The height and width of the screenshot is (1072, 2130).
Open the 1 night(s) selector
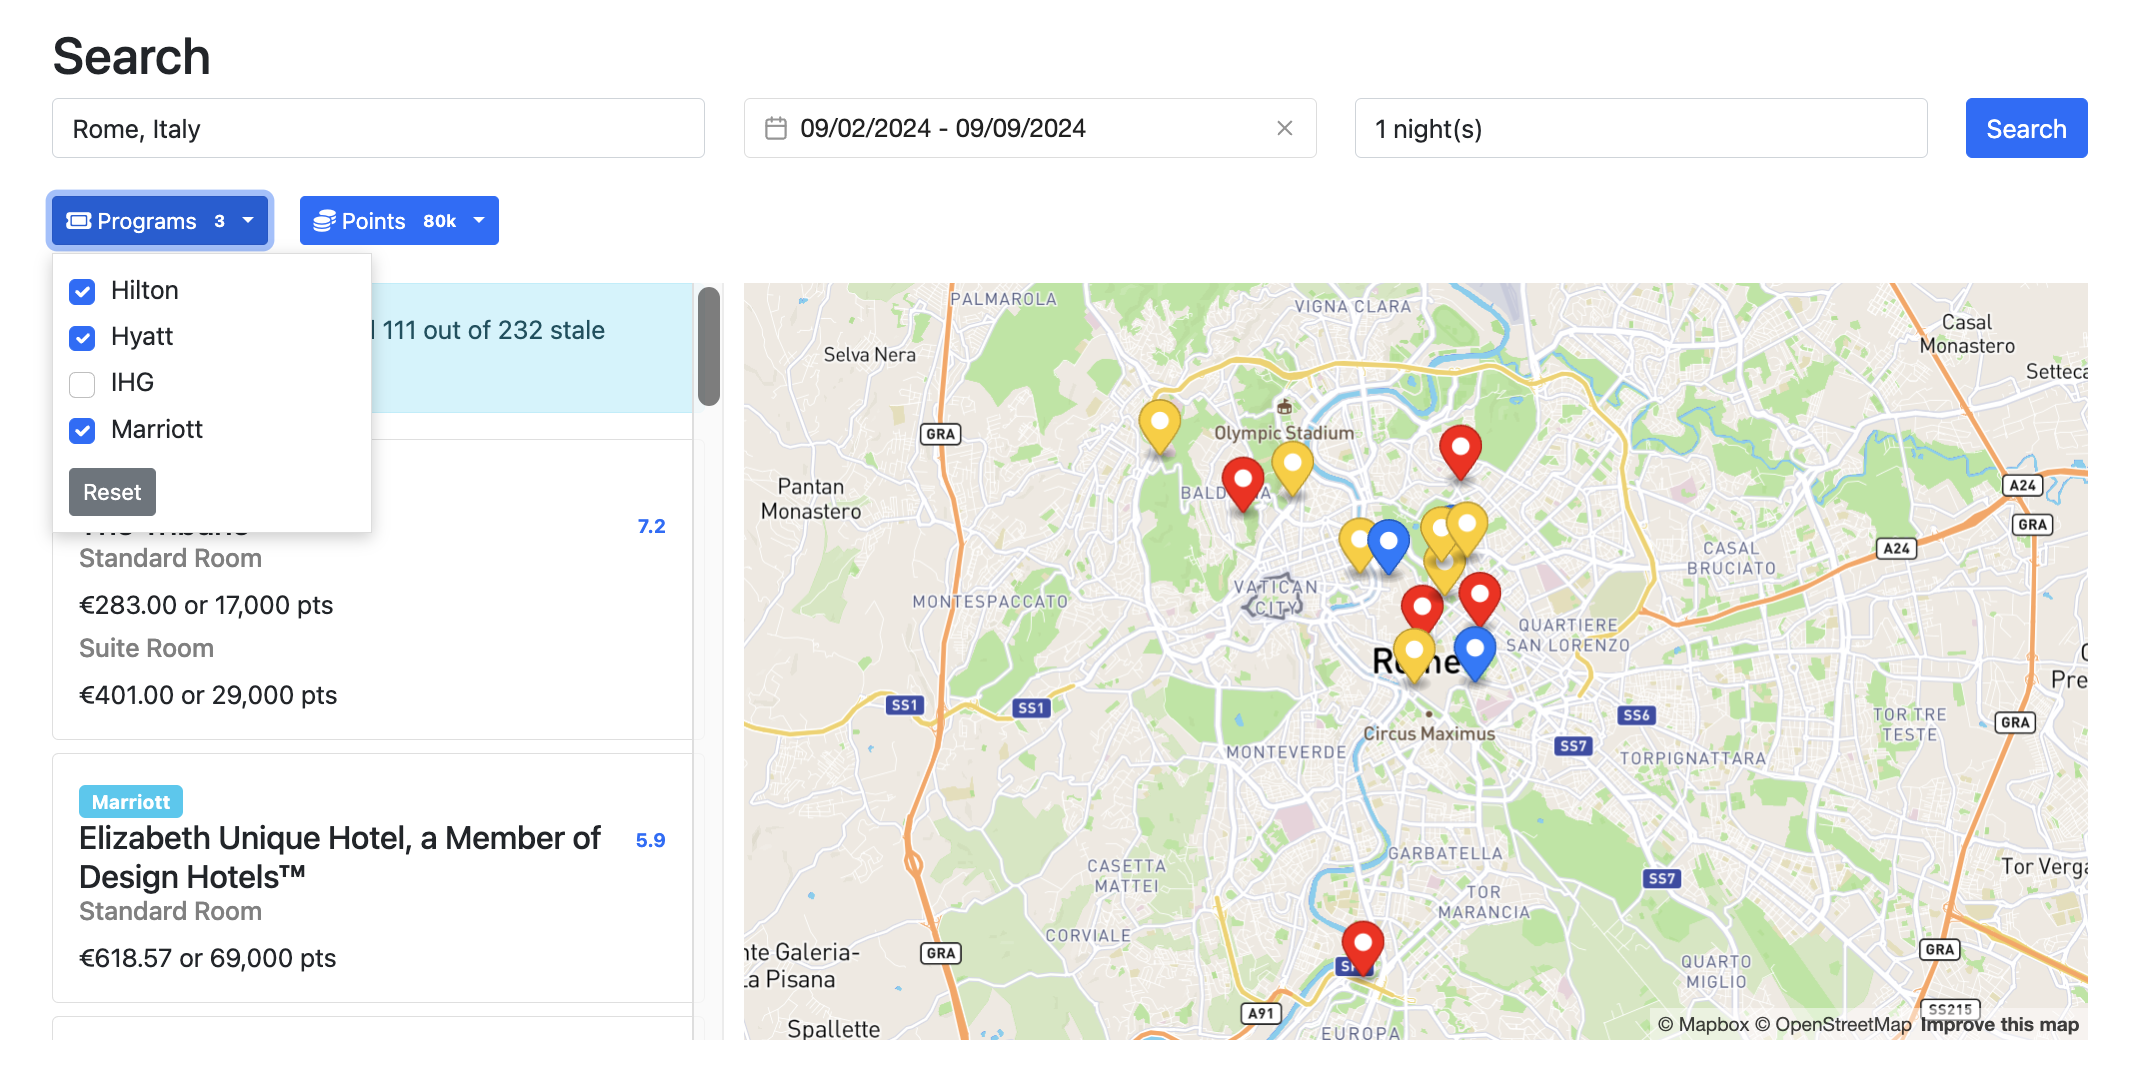pyautogui.click(x=1640, y=128)
